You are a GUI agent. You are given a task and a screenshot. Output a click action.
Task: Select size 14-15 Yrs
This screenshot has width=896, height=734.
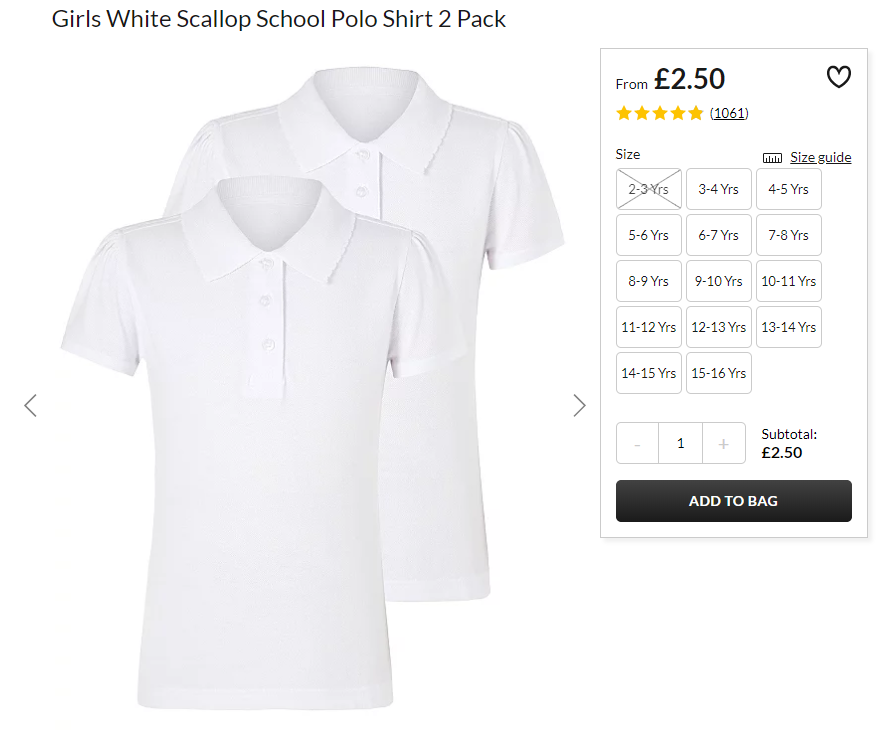coord(649,373)
